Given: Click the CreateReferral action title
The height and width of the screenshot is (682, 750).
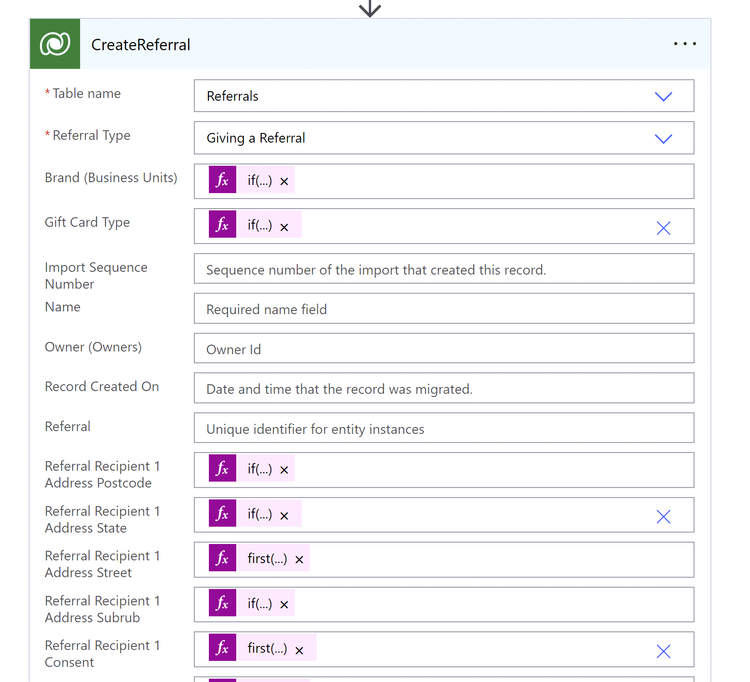Looking at the screenshot, I should coord(141,44).
